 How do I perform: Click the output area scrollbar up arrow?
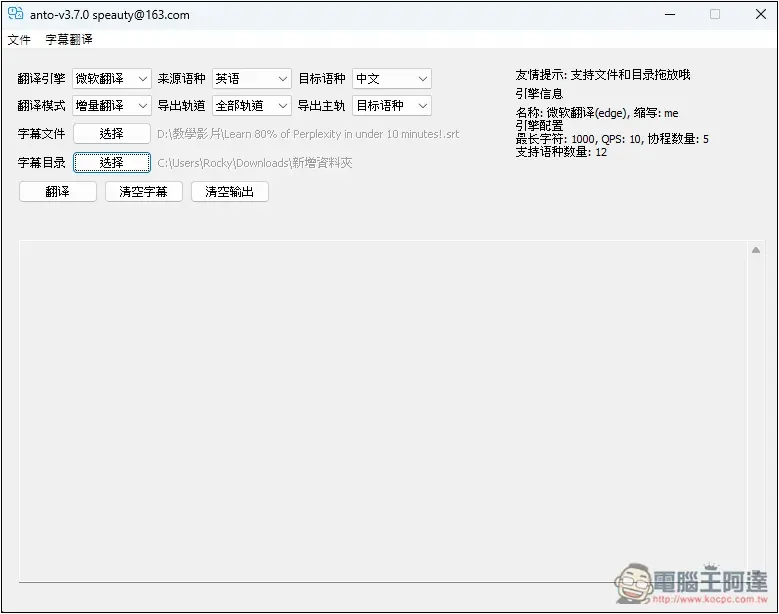[756, 251]
